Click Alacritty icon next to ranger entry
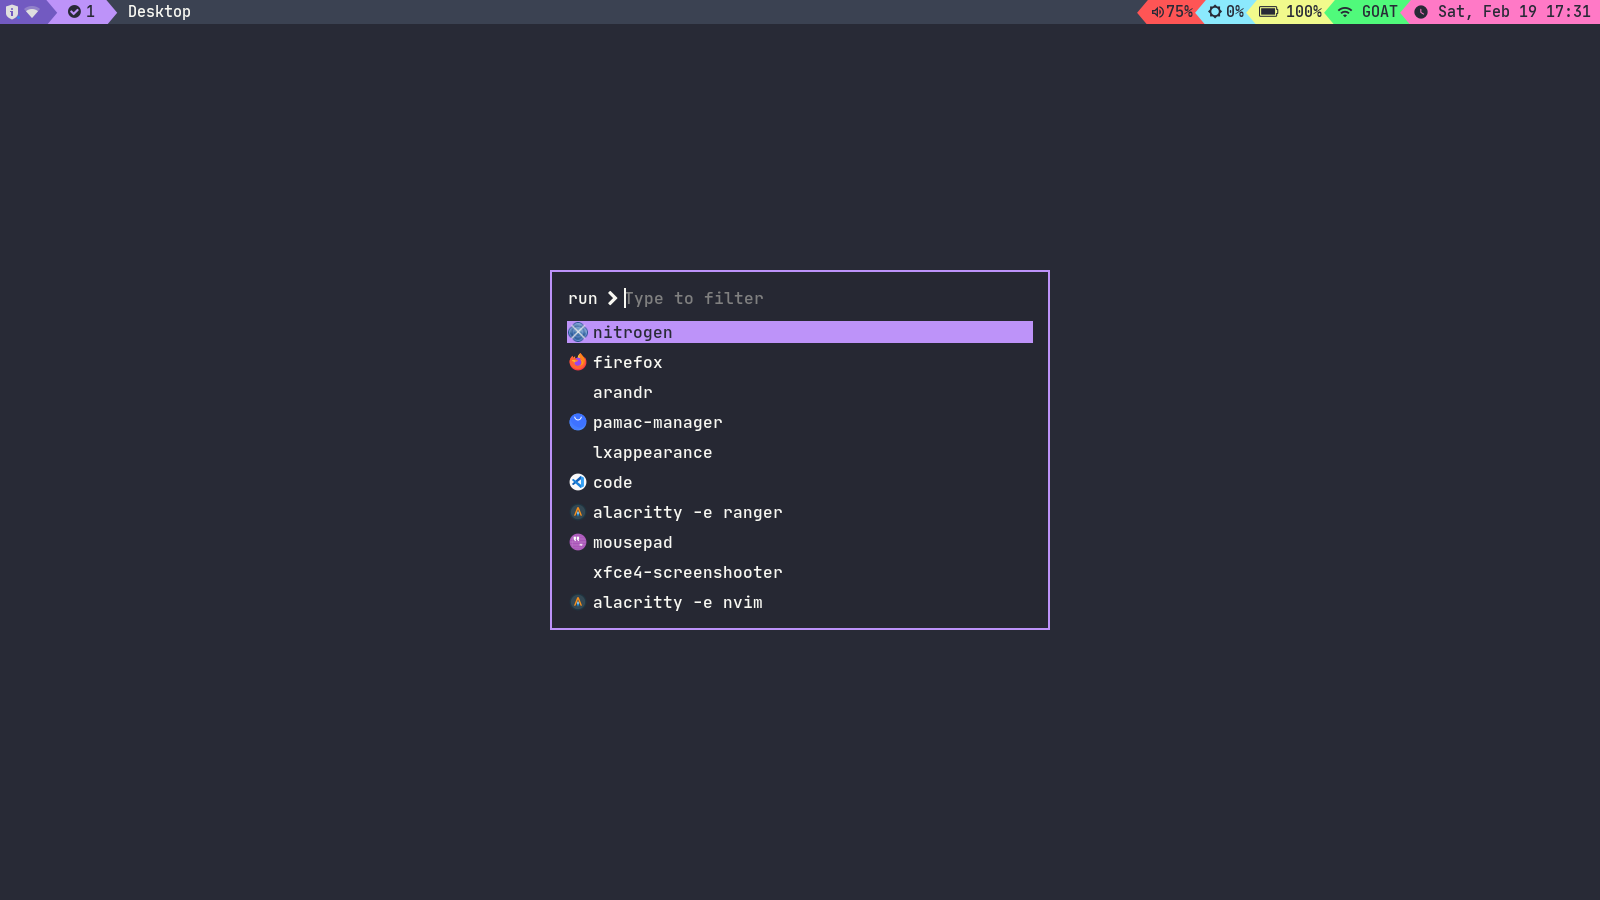 (578, 512)
